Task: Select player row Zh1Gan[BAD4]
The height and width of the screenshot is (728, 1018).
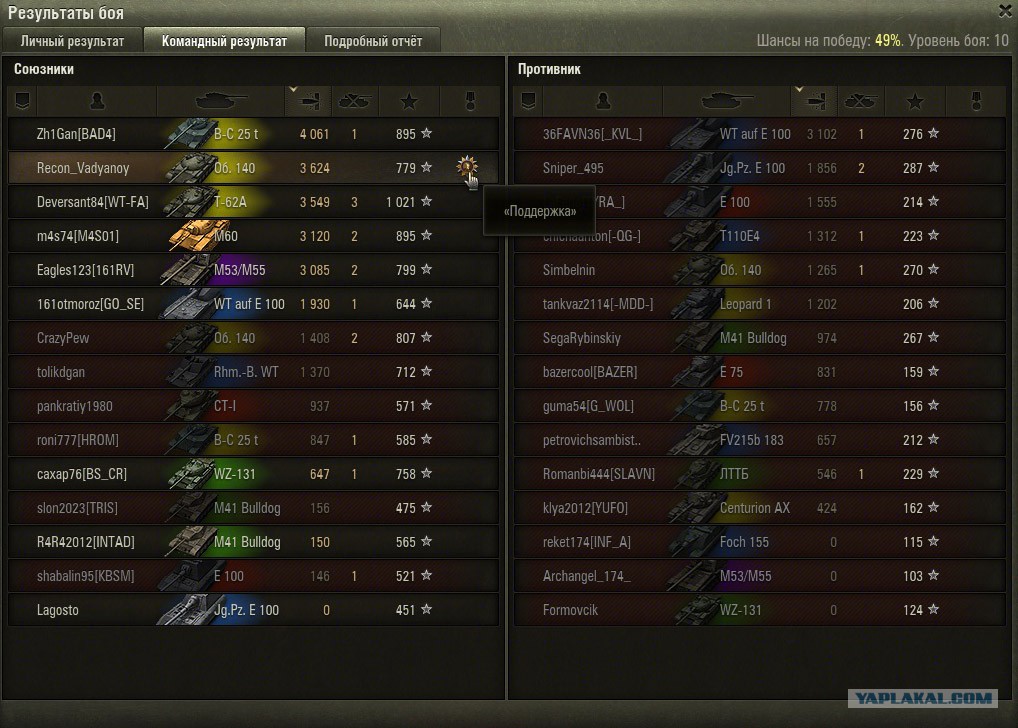Action: [x=253, y=134]
